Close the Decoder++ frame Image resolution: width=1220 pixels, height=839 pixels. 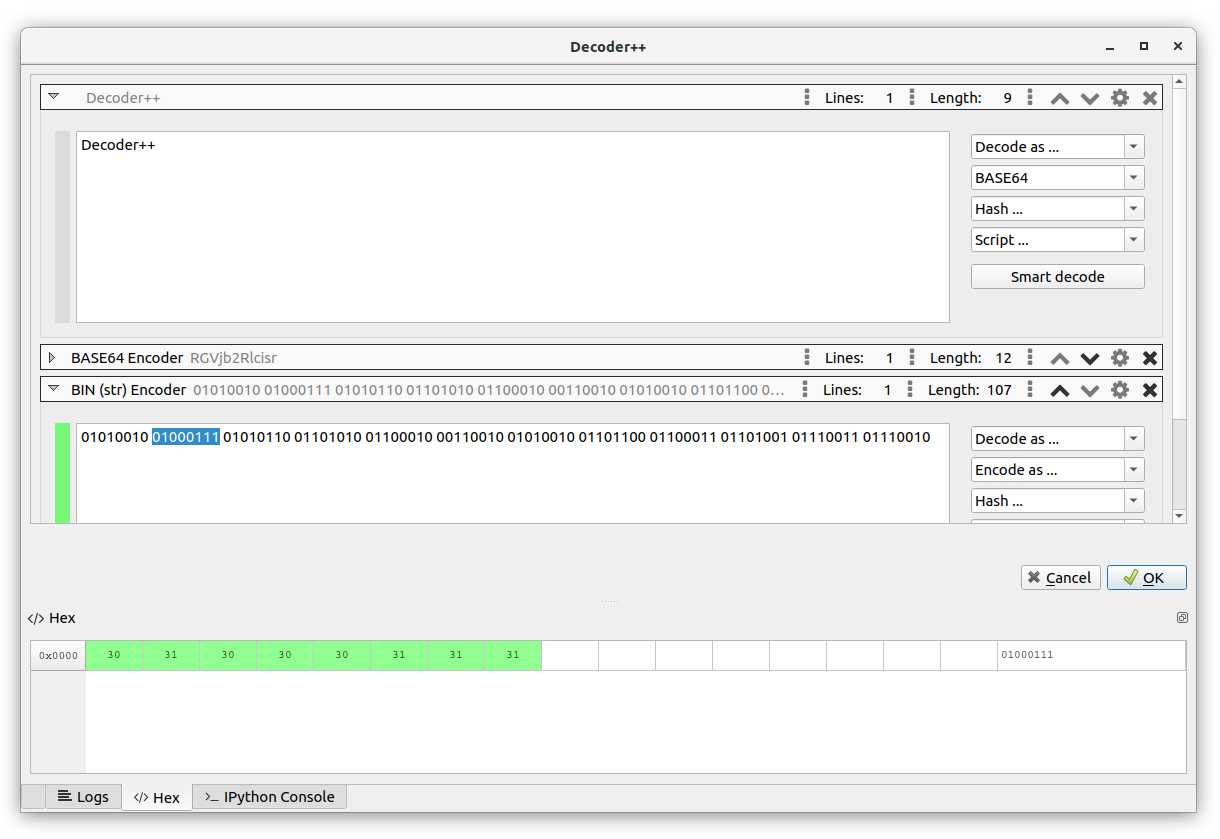pos(1150,98)
